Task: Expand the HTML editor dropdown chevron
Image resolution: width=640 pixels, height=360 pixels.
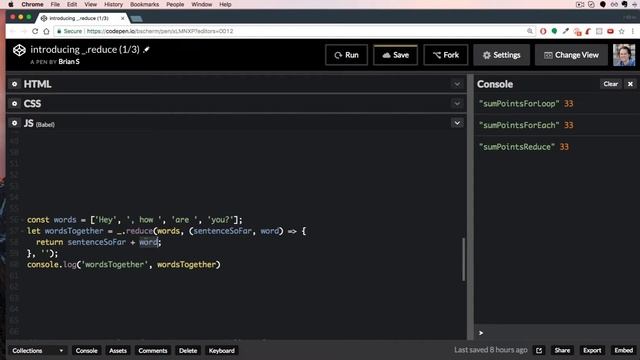Action: click(x=457, y=84)
